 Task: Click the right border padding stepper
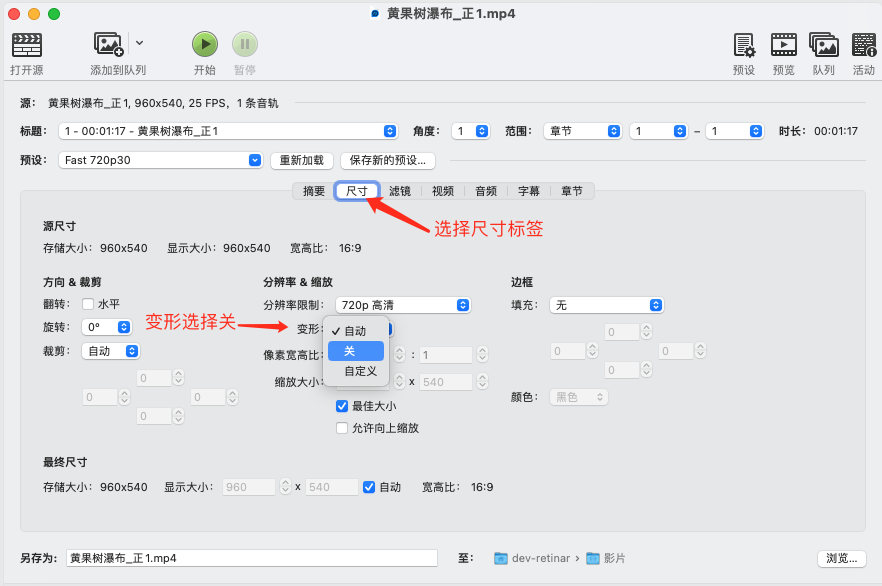(x=700, y=351)
